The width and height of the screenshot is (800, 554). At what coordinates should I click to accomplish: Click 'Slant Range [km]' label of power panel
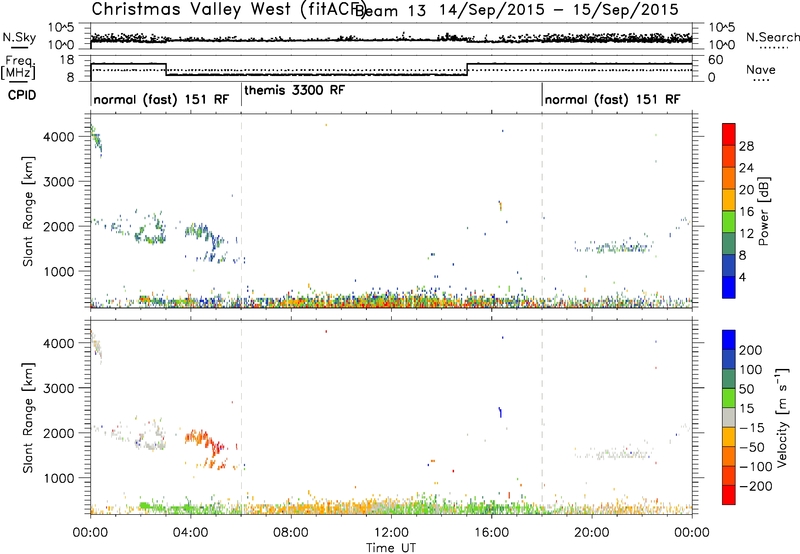pos(28,211)
